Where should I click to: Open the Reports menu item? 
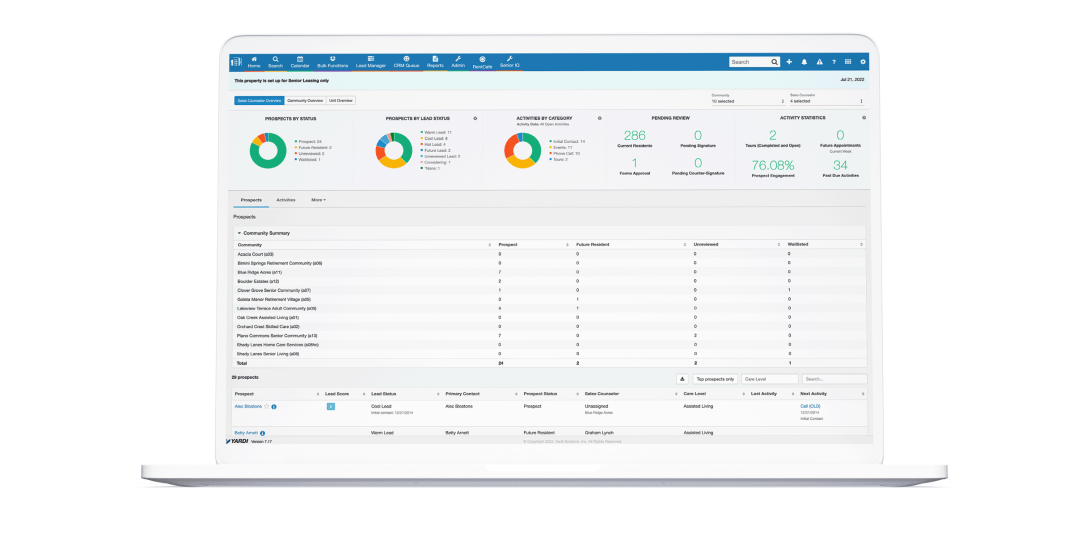pos(435,62)
